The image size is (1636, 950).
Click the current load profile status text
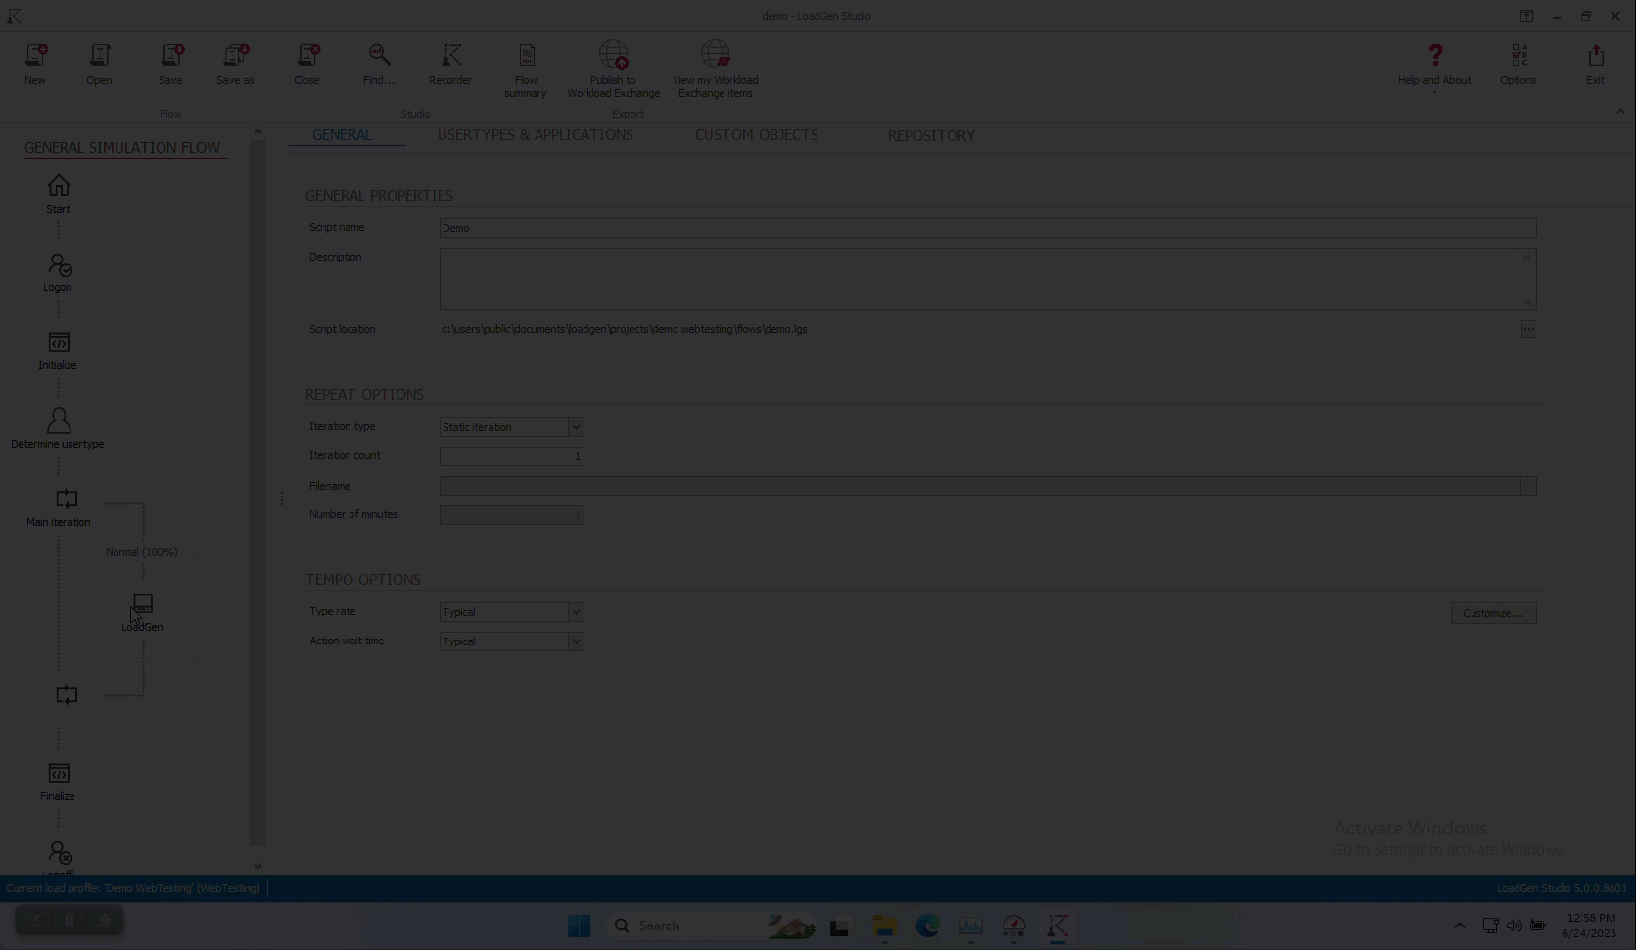pos(133,888)
